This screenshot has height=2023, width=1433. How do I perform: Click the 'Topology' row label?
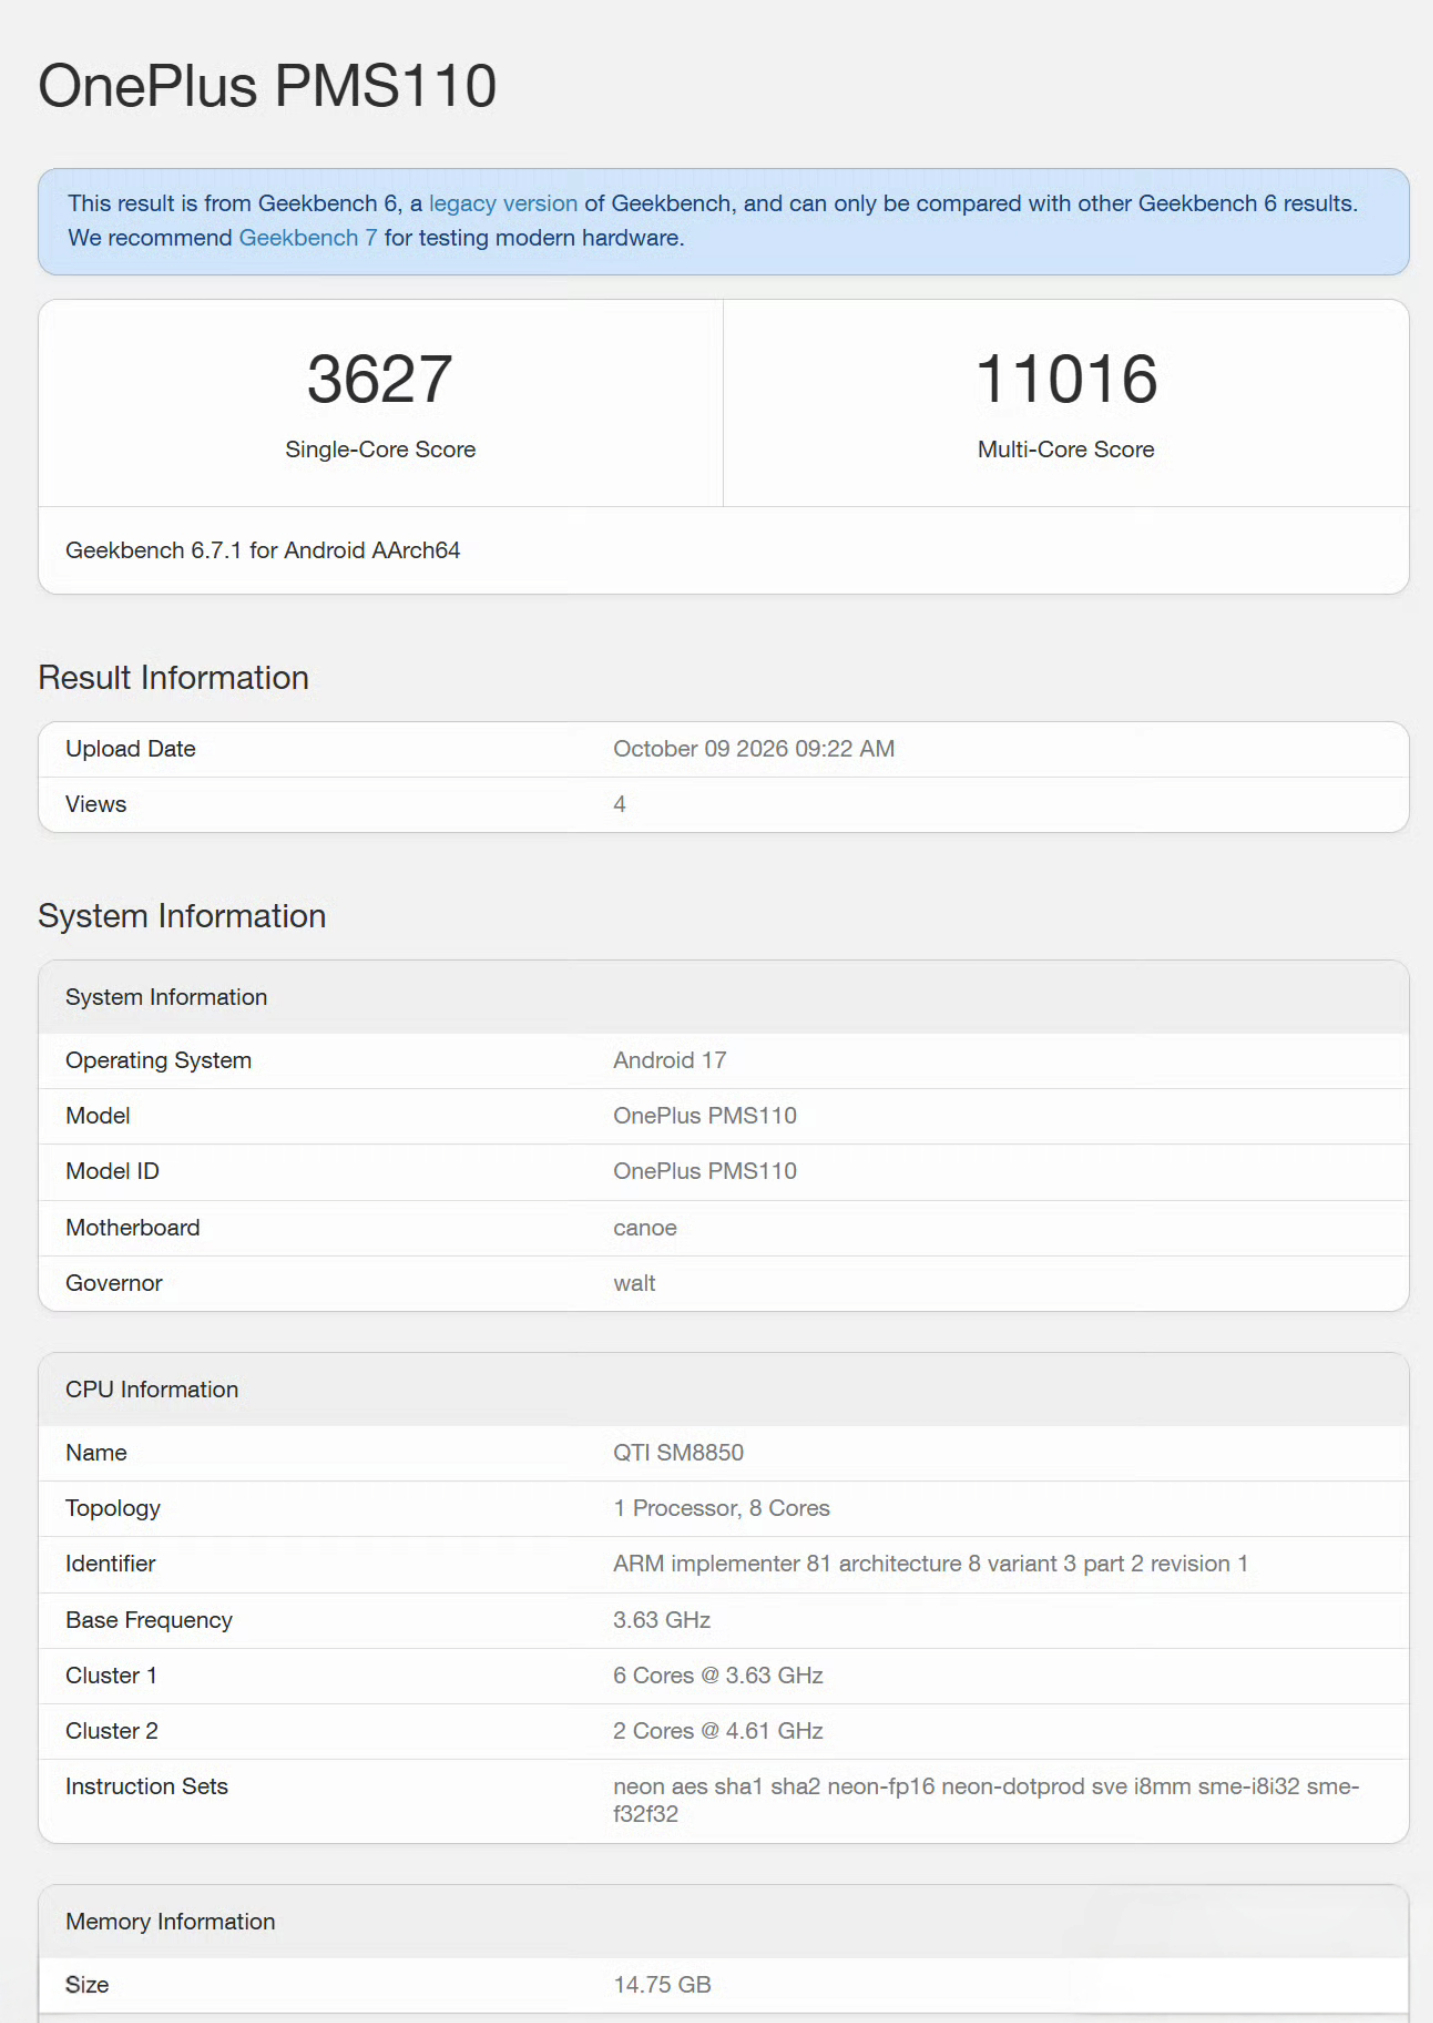[x=113, y=1508]
